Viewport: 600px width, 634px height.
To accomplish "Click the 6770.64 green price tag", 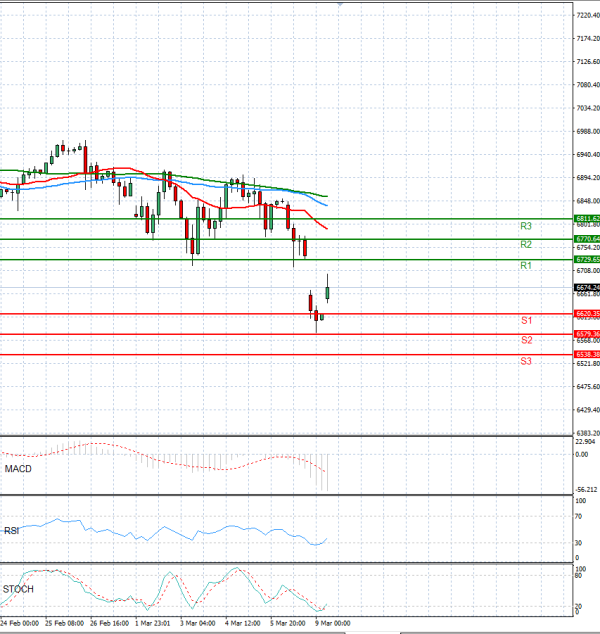I will tap(587, 240).
